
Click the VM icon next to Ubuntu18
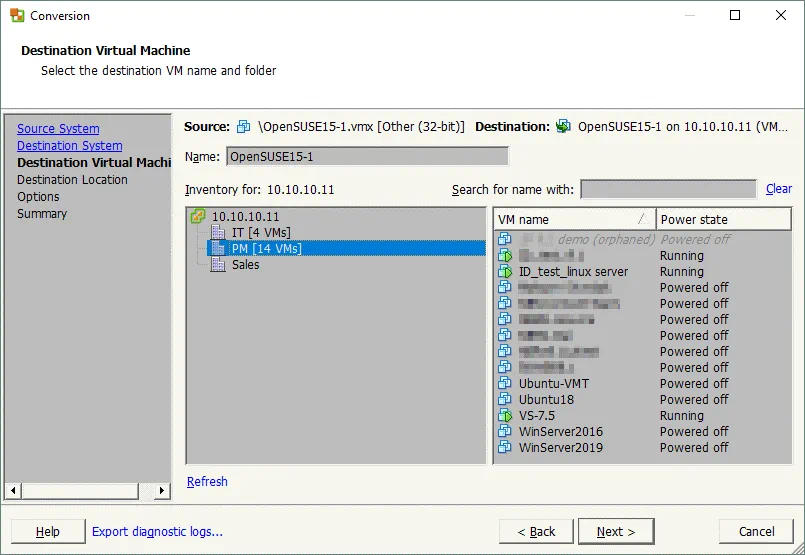[x=505, y=400]
